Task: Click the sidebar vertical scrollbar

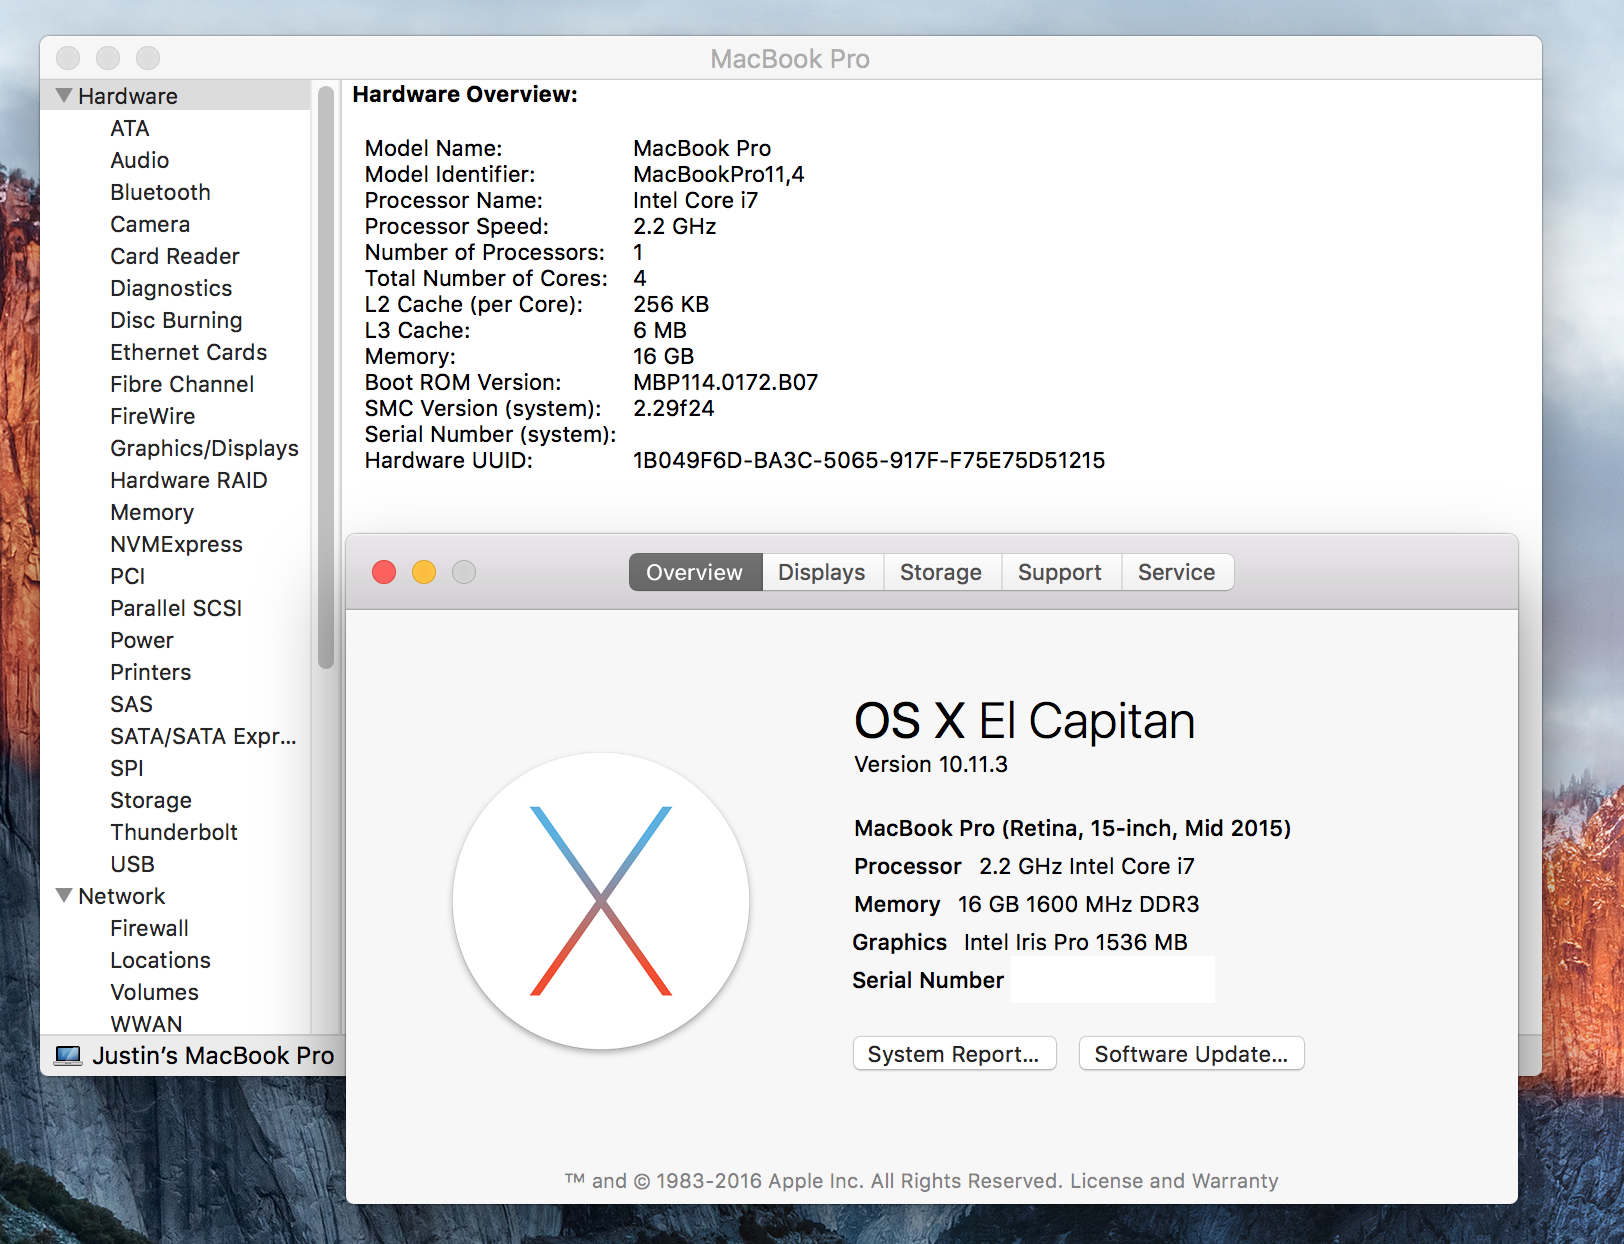Action: [x=326, y=378]
